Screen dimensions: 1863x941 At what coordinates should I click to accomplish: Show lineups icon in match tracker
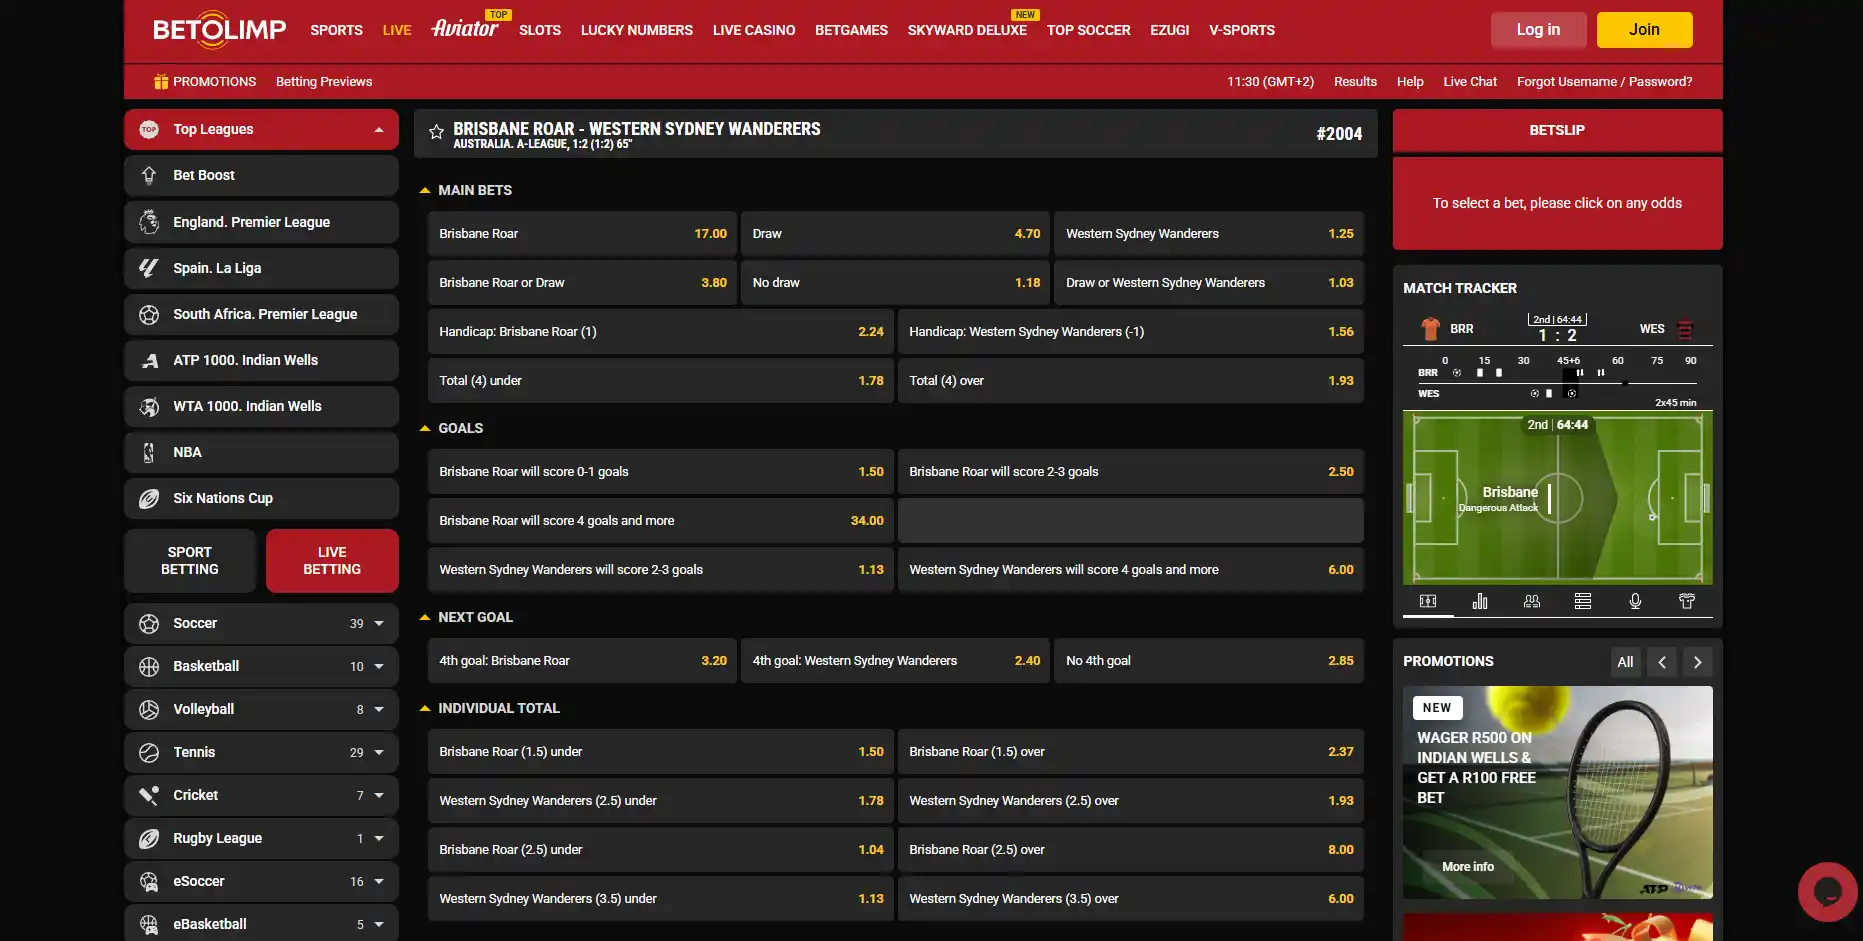[x=1531, y=601]
